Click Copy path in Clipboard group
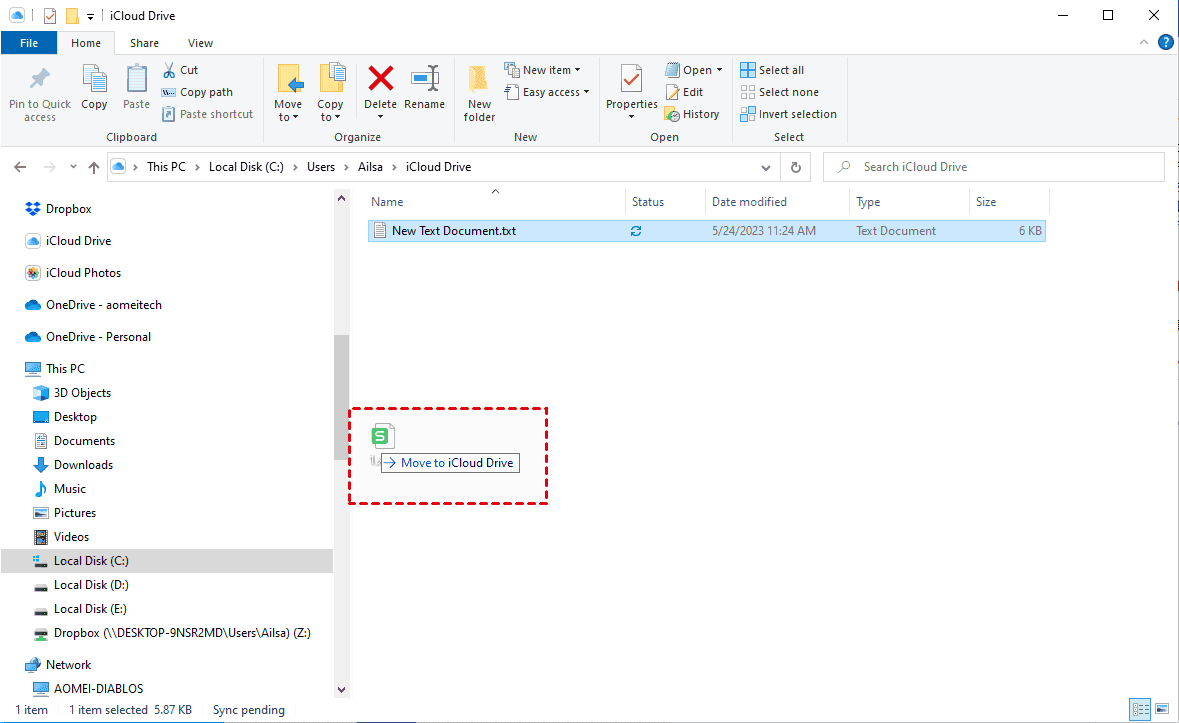The height and width of the screenshot is (723, 1179). pos(197,92)
